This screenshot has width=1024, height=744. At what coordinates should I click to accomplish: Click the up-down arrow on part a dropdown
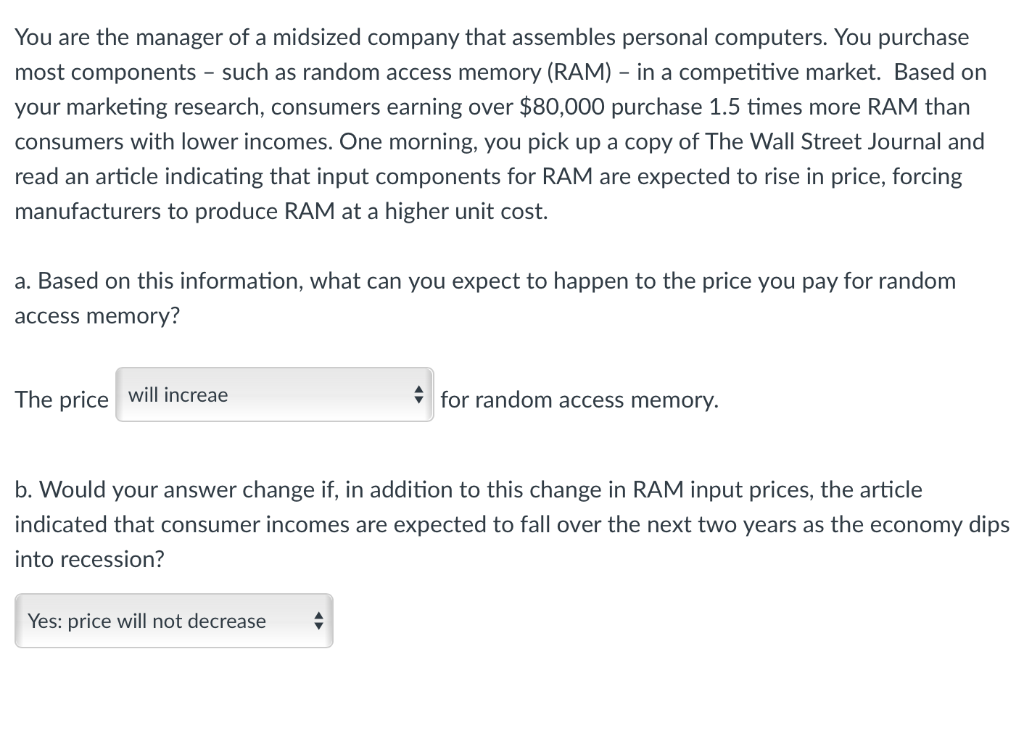tap(420, 394)
